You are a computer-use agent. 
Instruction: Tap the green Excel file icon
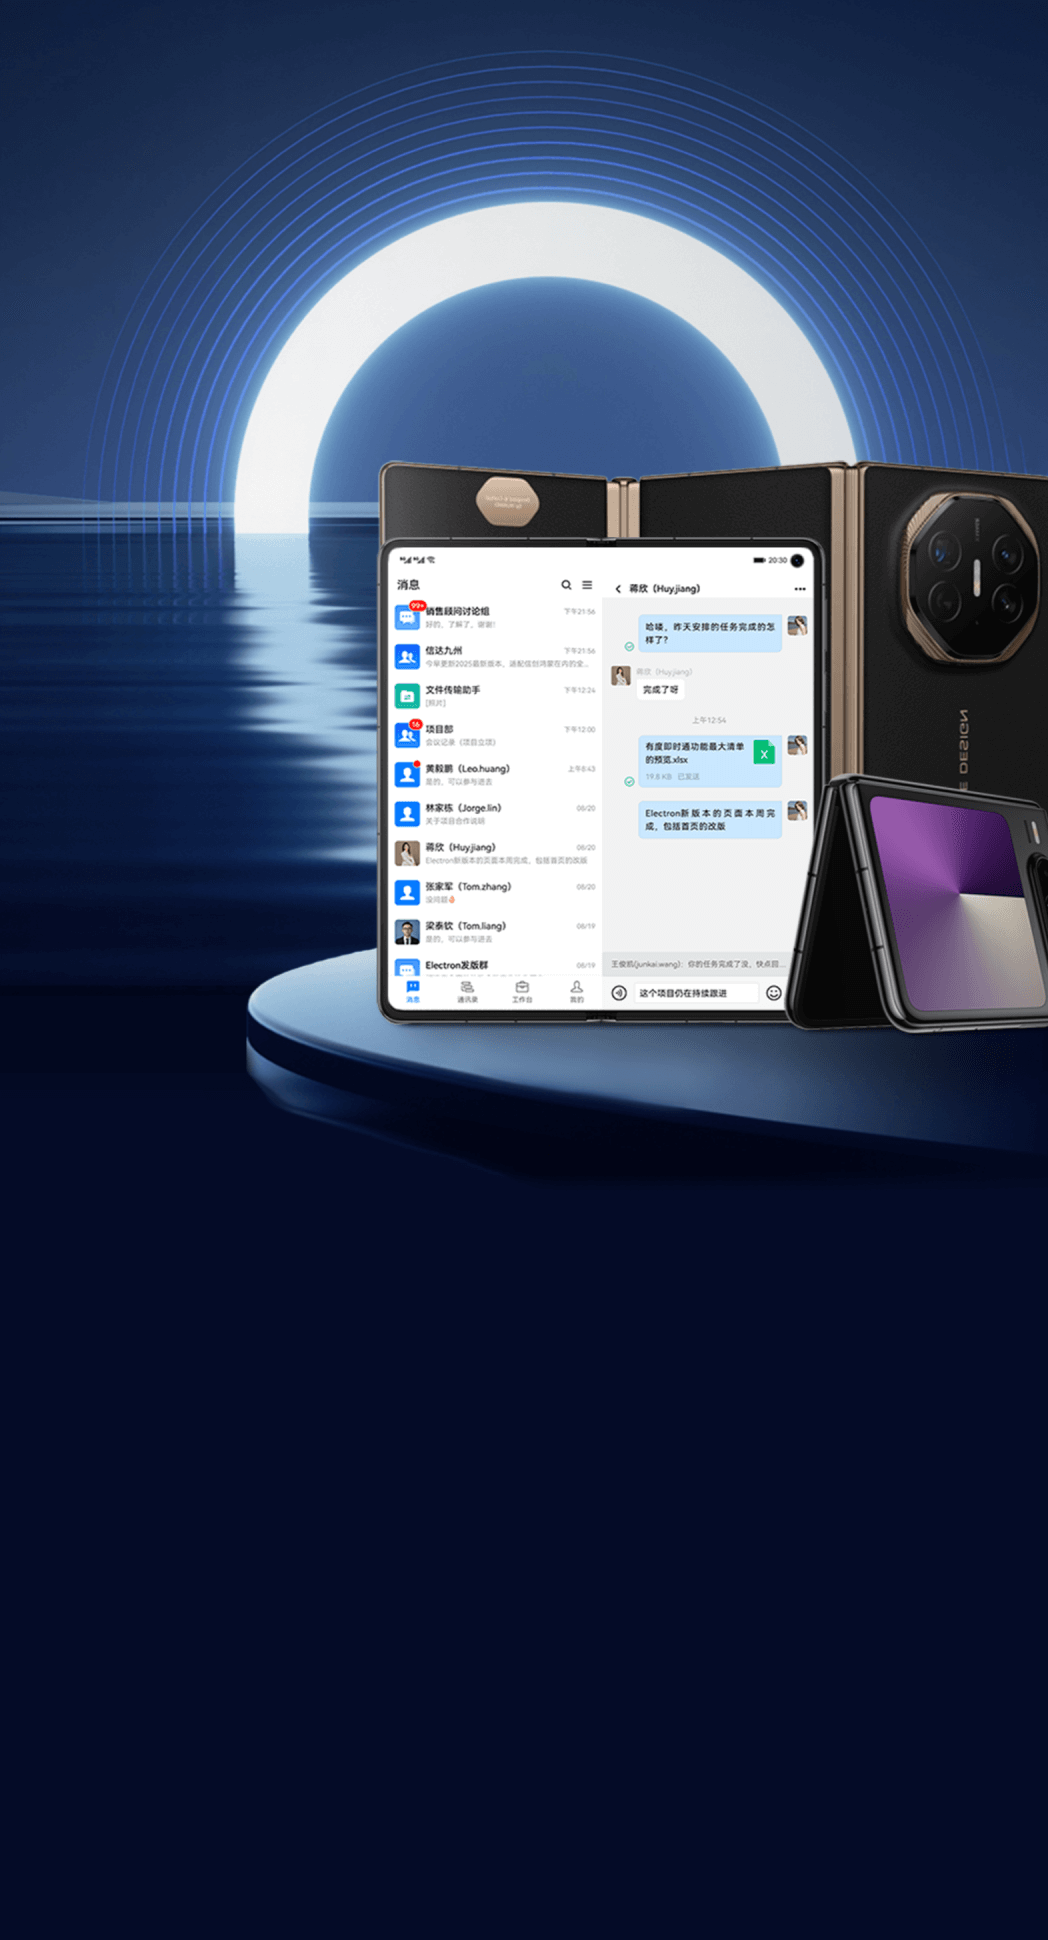pos(764,754)
